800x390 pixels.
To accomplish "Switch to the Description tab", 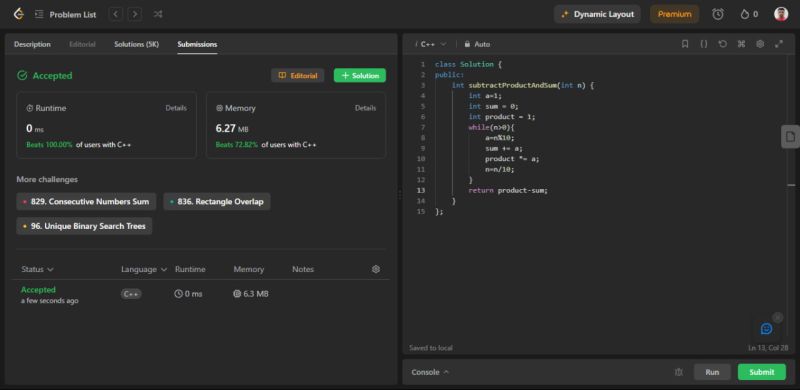I will coord(32,44).
